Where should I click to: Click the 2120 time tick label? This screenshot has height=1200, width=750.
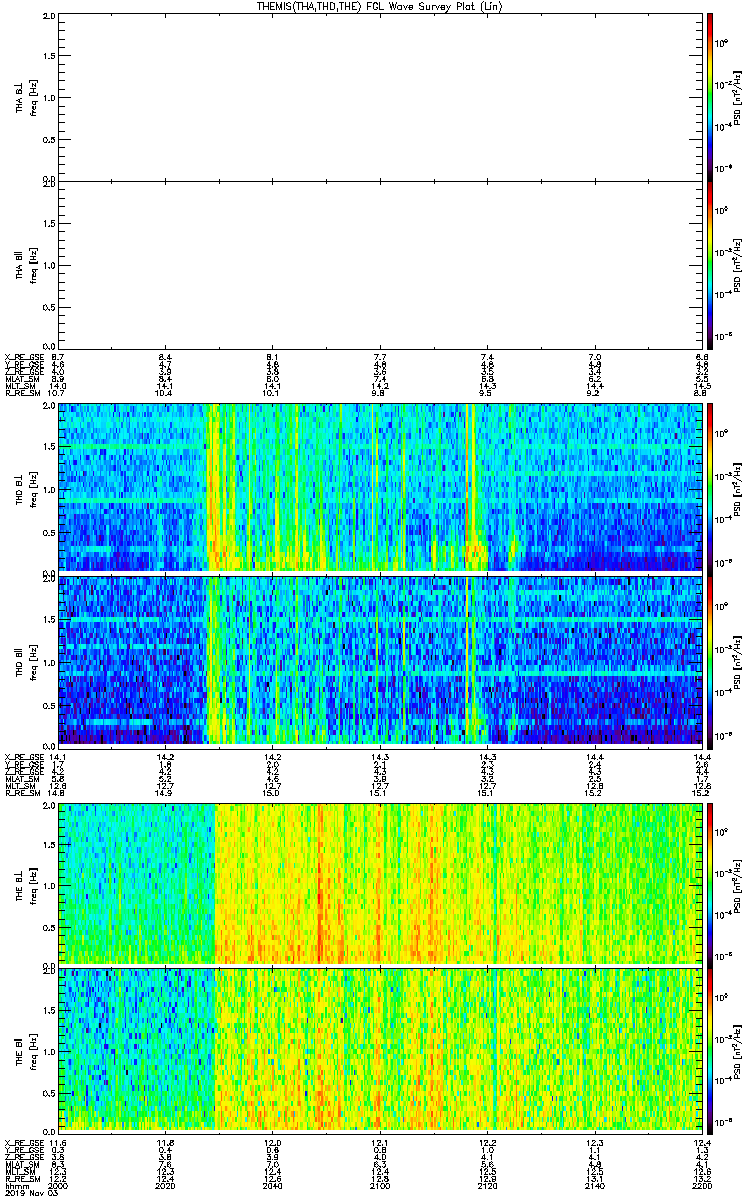coord(486,1185)
